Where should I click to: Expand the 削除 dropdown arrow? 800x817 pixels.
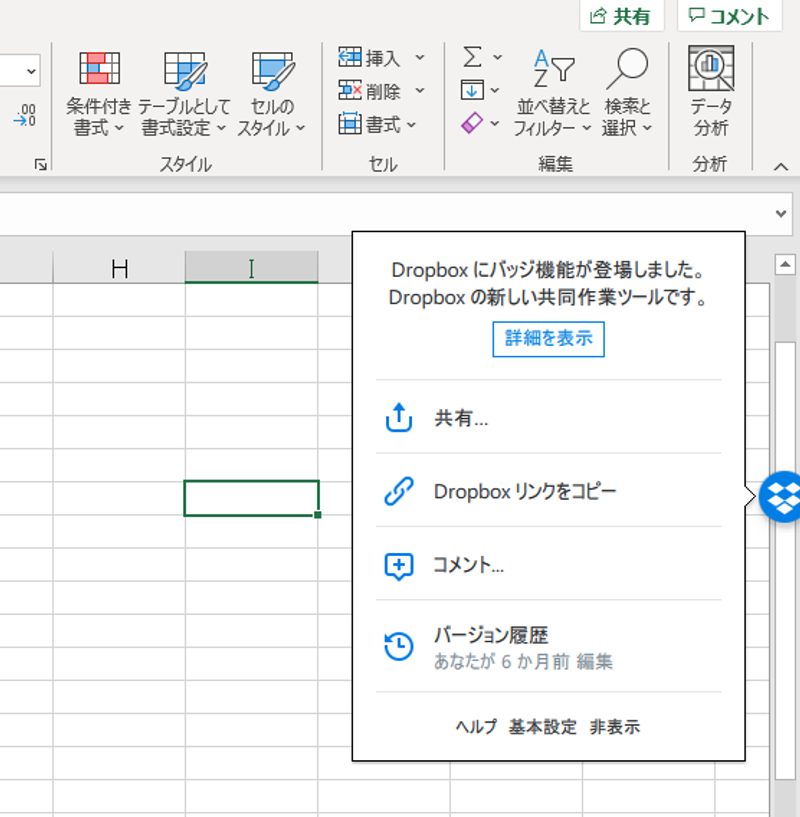pos(420,91)
